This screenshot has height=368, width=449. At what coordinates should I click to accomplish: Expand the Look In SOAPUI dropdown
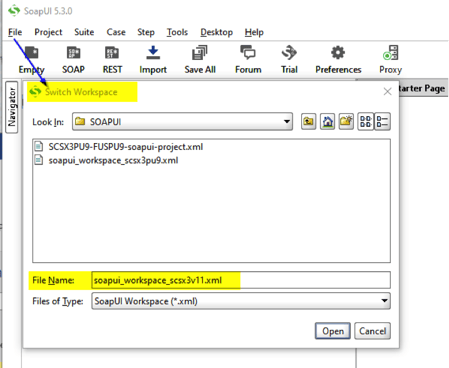(x=287, y=122)
